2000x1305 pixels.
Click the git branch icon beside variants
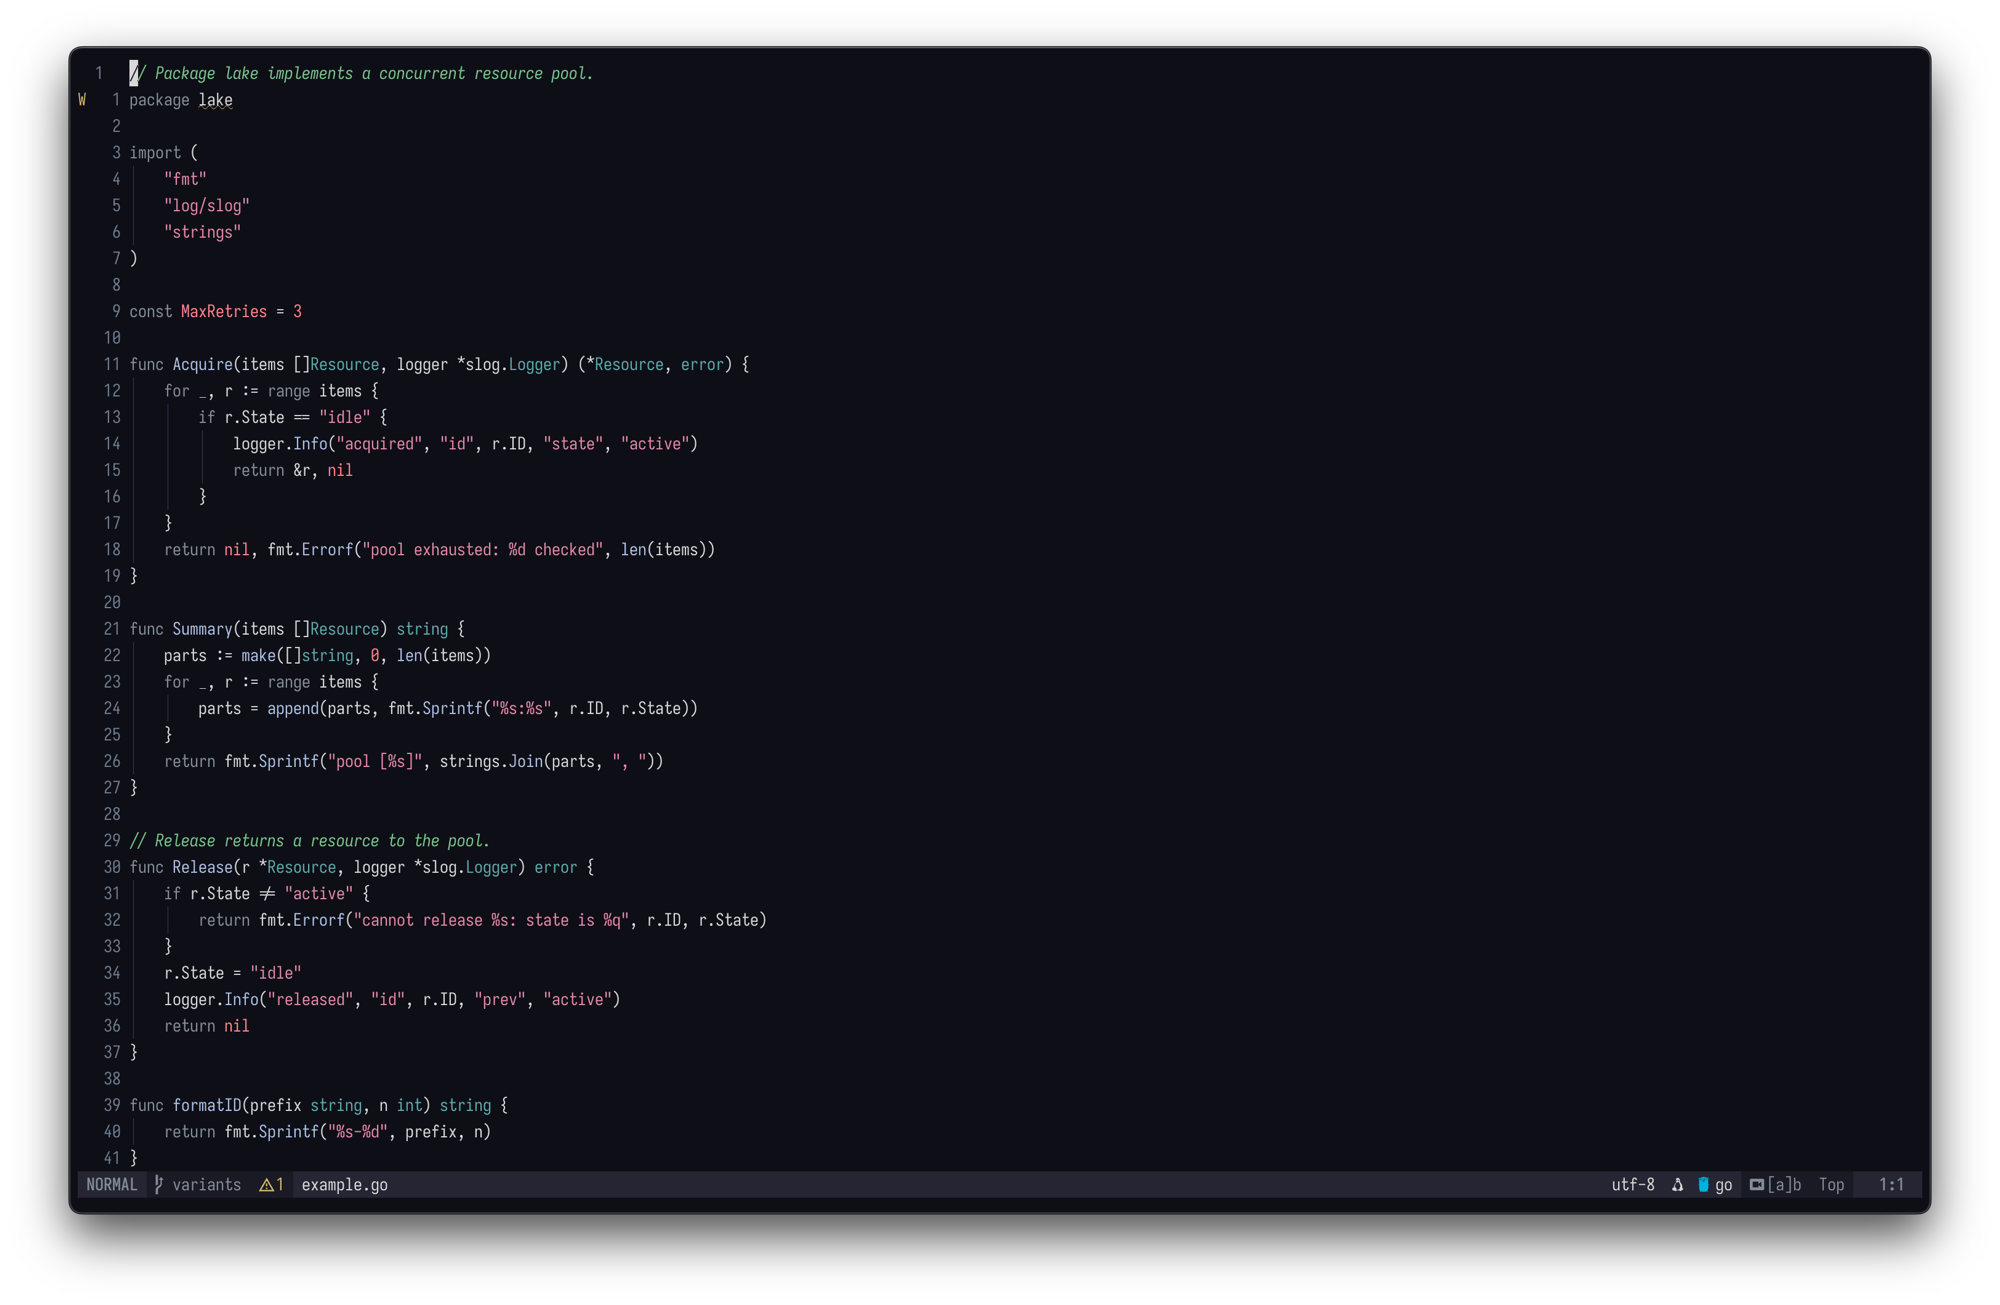[158, 1184]
